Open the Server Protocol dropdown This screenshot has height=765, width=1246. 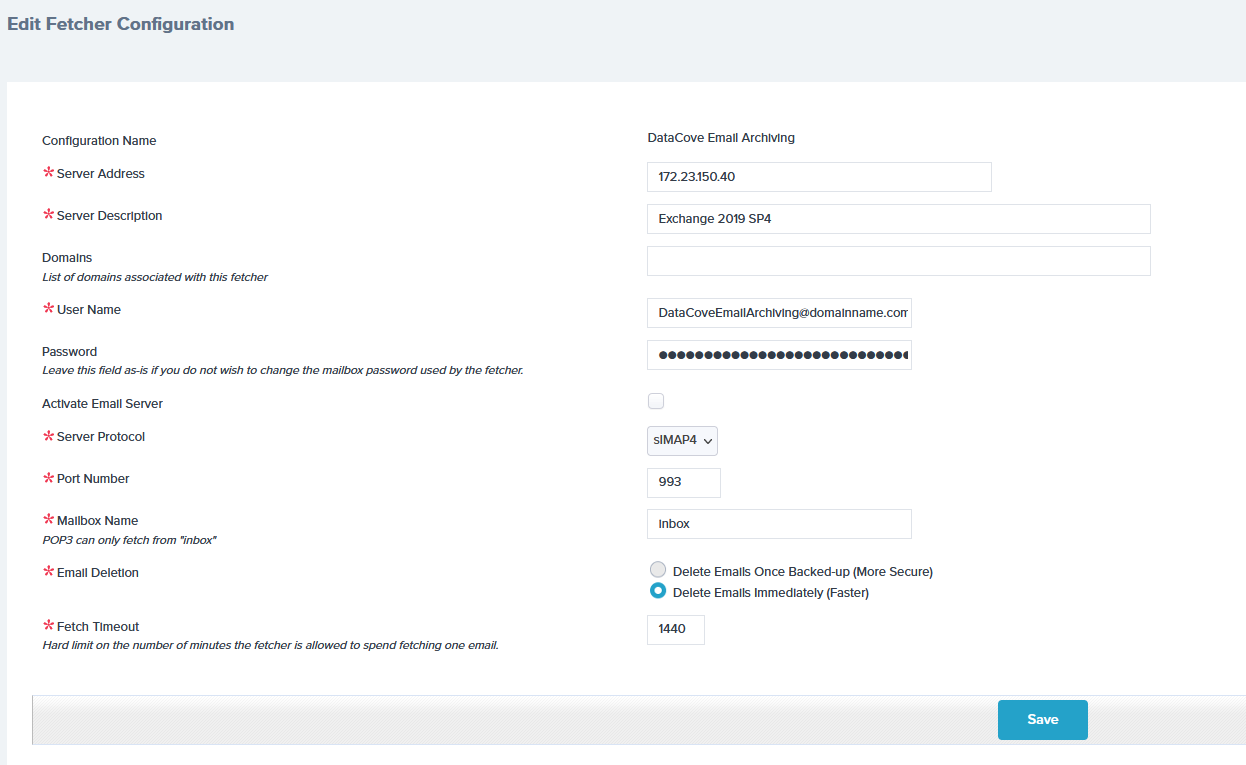pyautogui.click(x=682, y=440)
